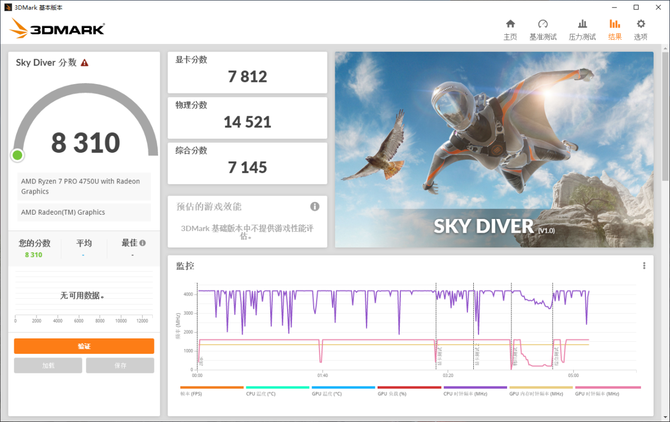Open Options (选项) gear tab
This screenshot has height=422, width=670.
[x=641, y=30]
